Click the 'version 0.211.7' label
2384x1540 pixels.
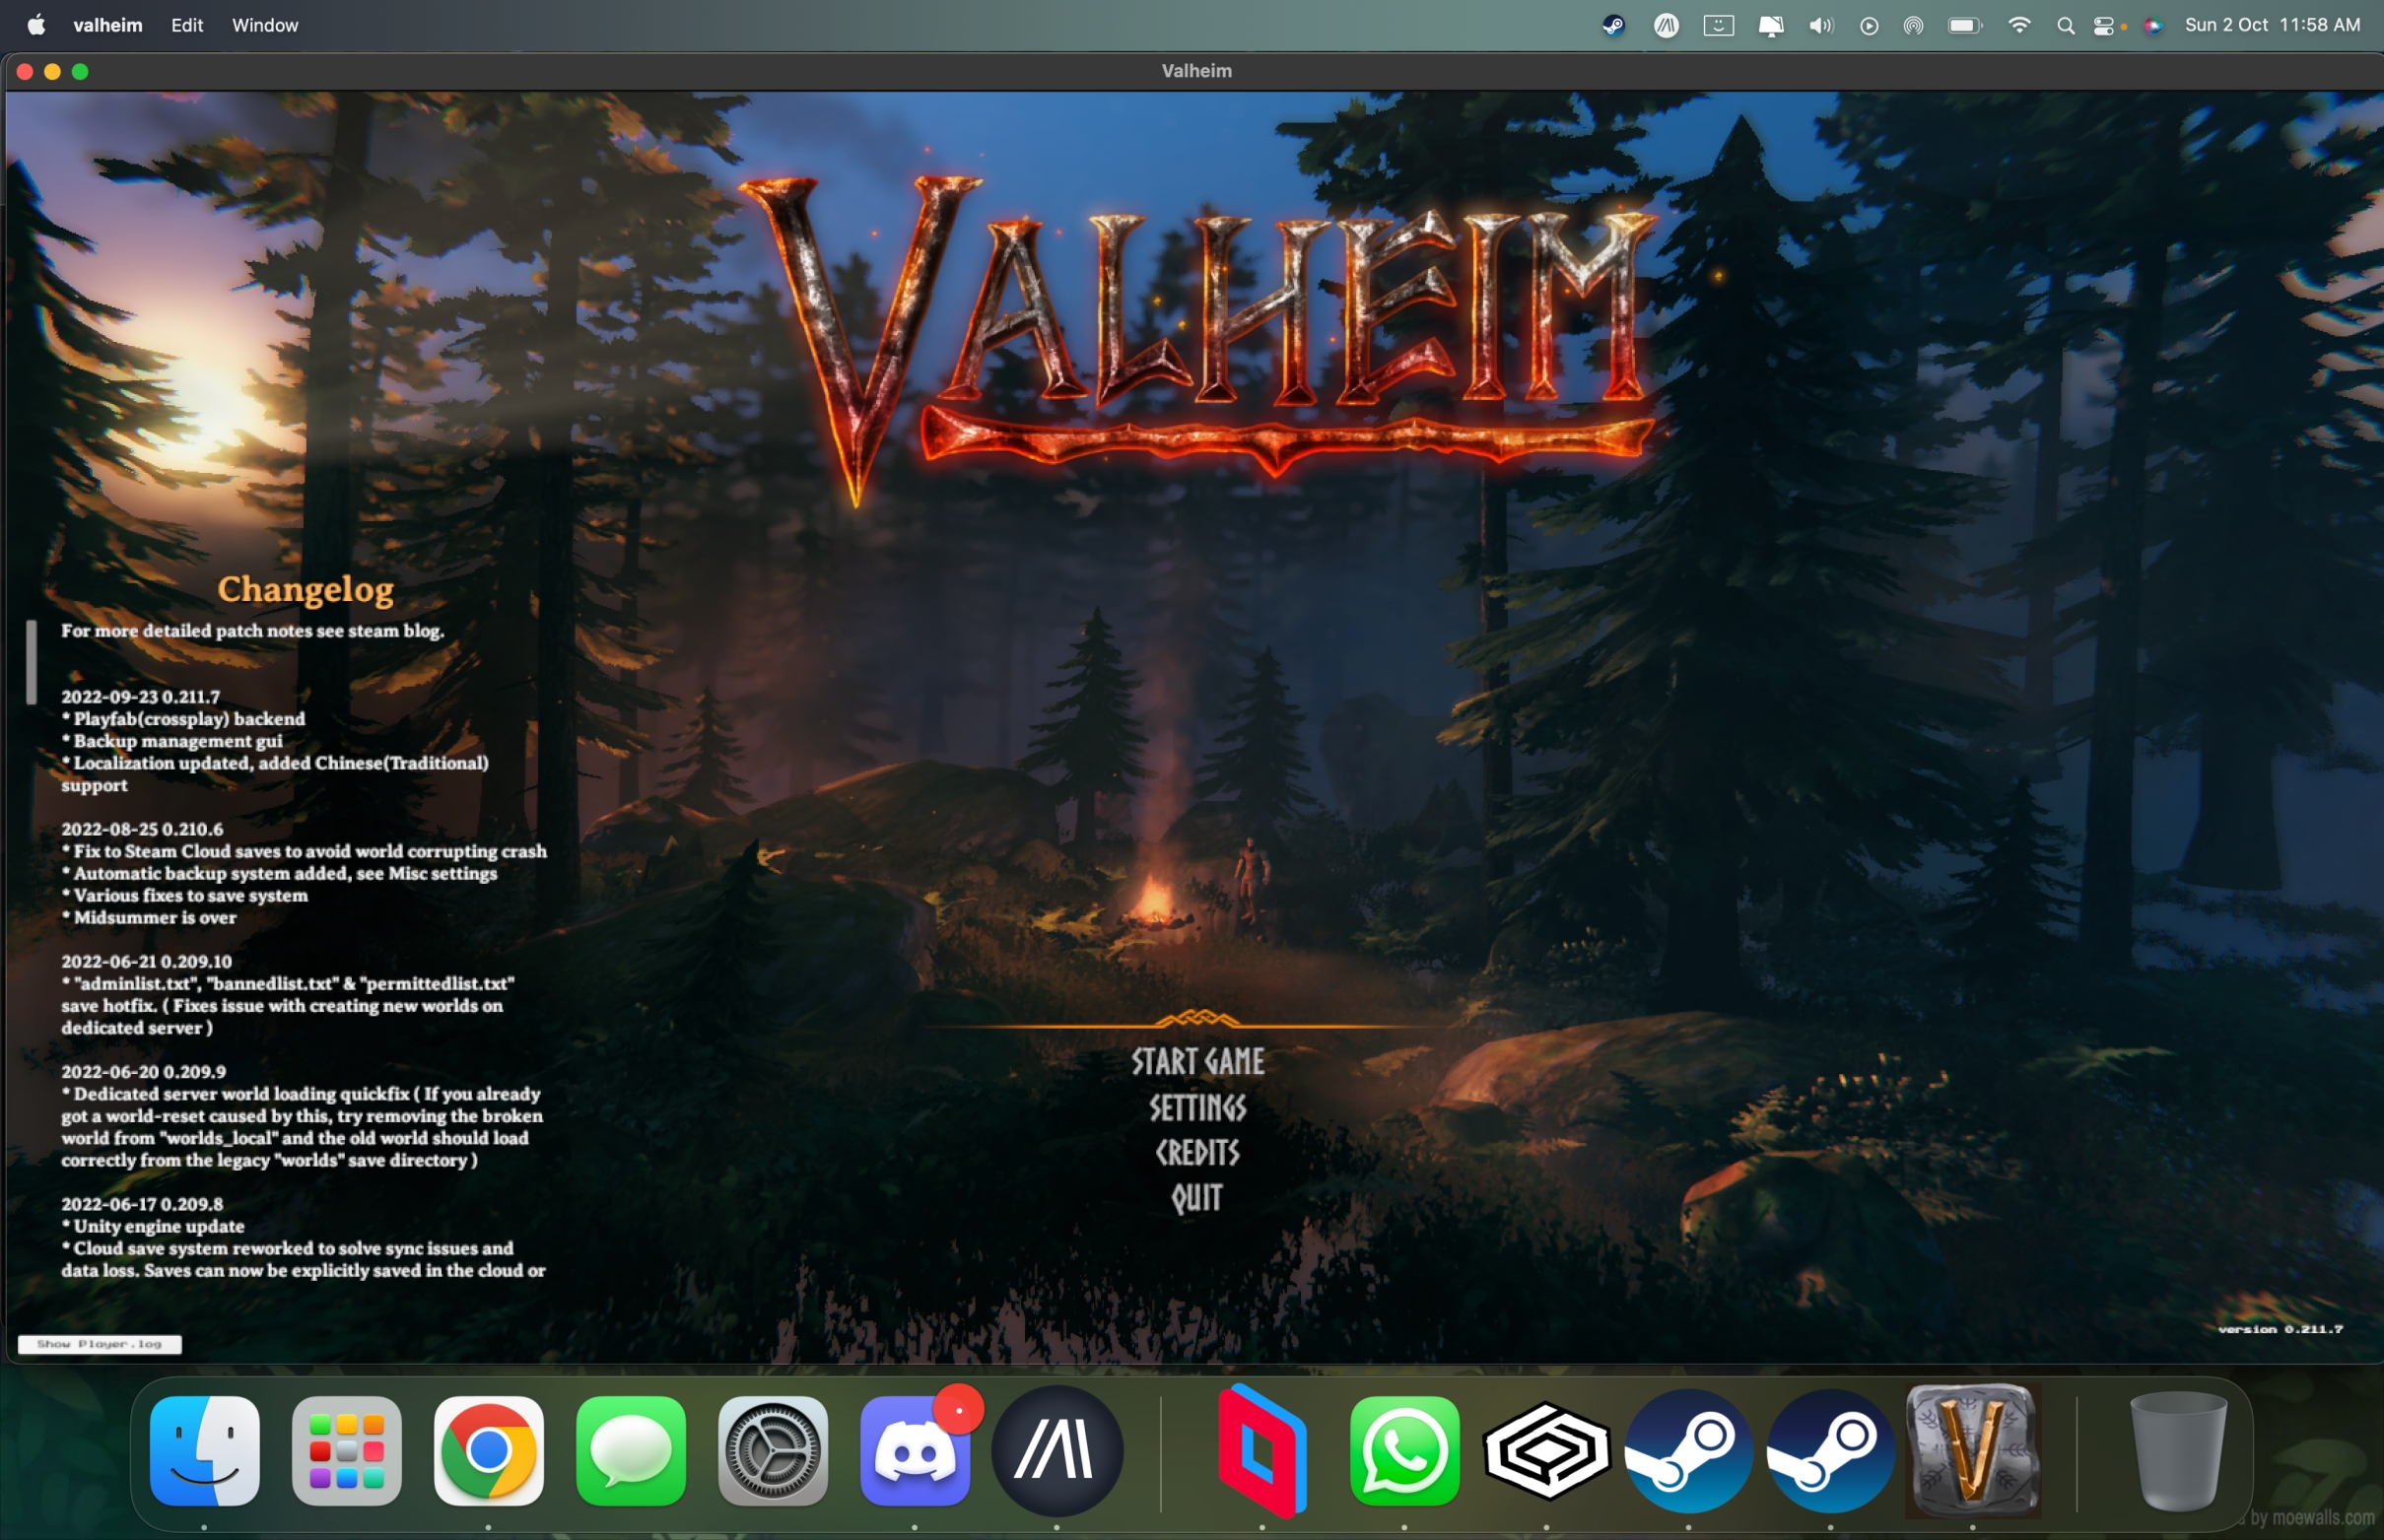coord(2280,1329)
